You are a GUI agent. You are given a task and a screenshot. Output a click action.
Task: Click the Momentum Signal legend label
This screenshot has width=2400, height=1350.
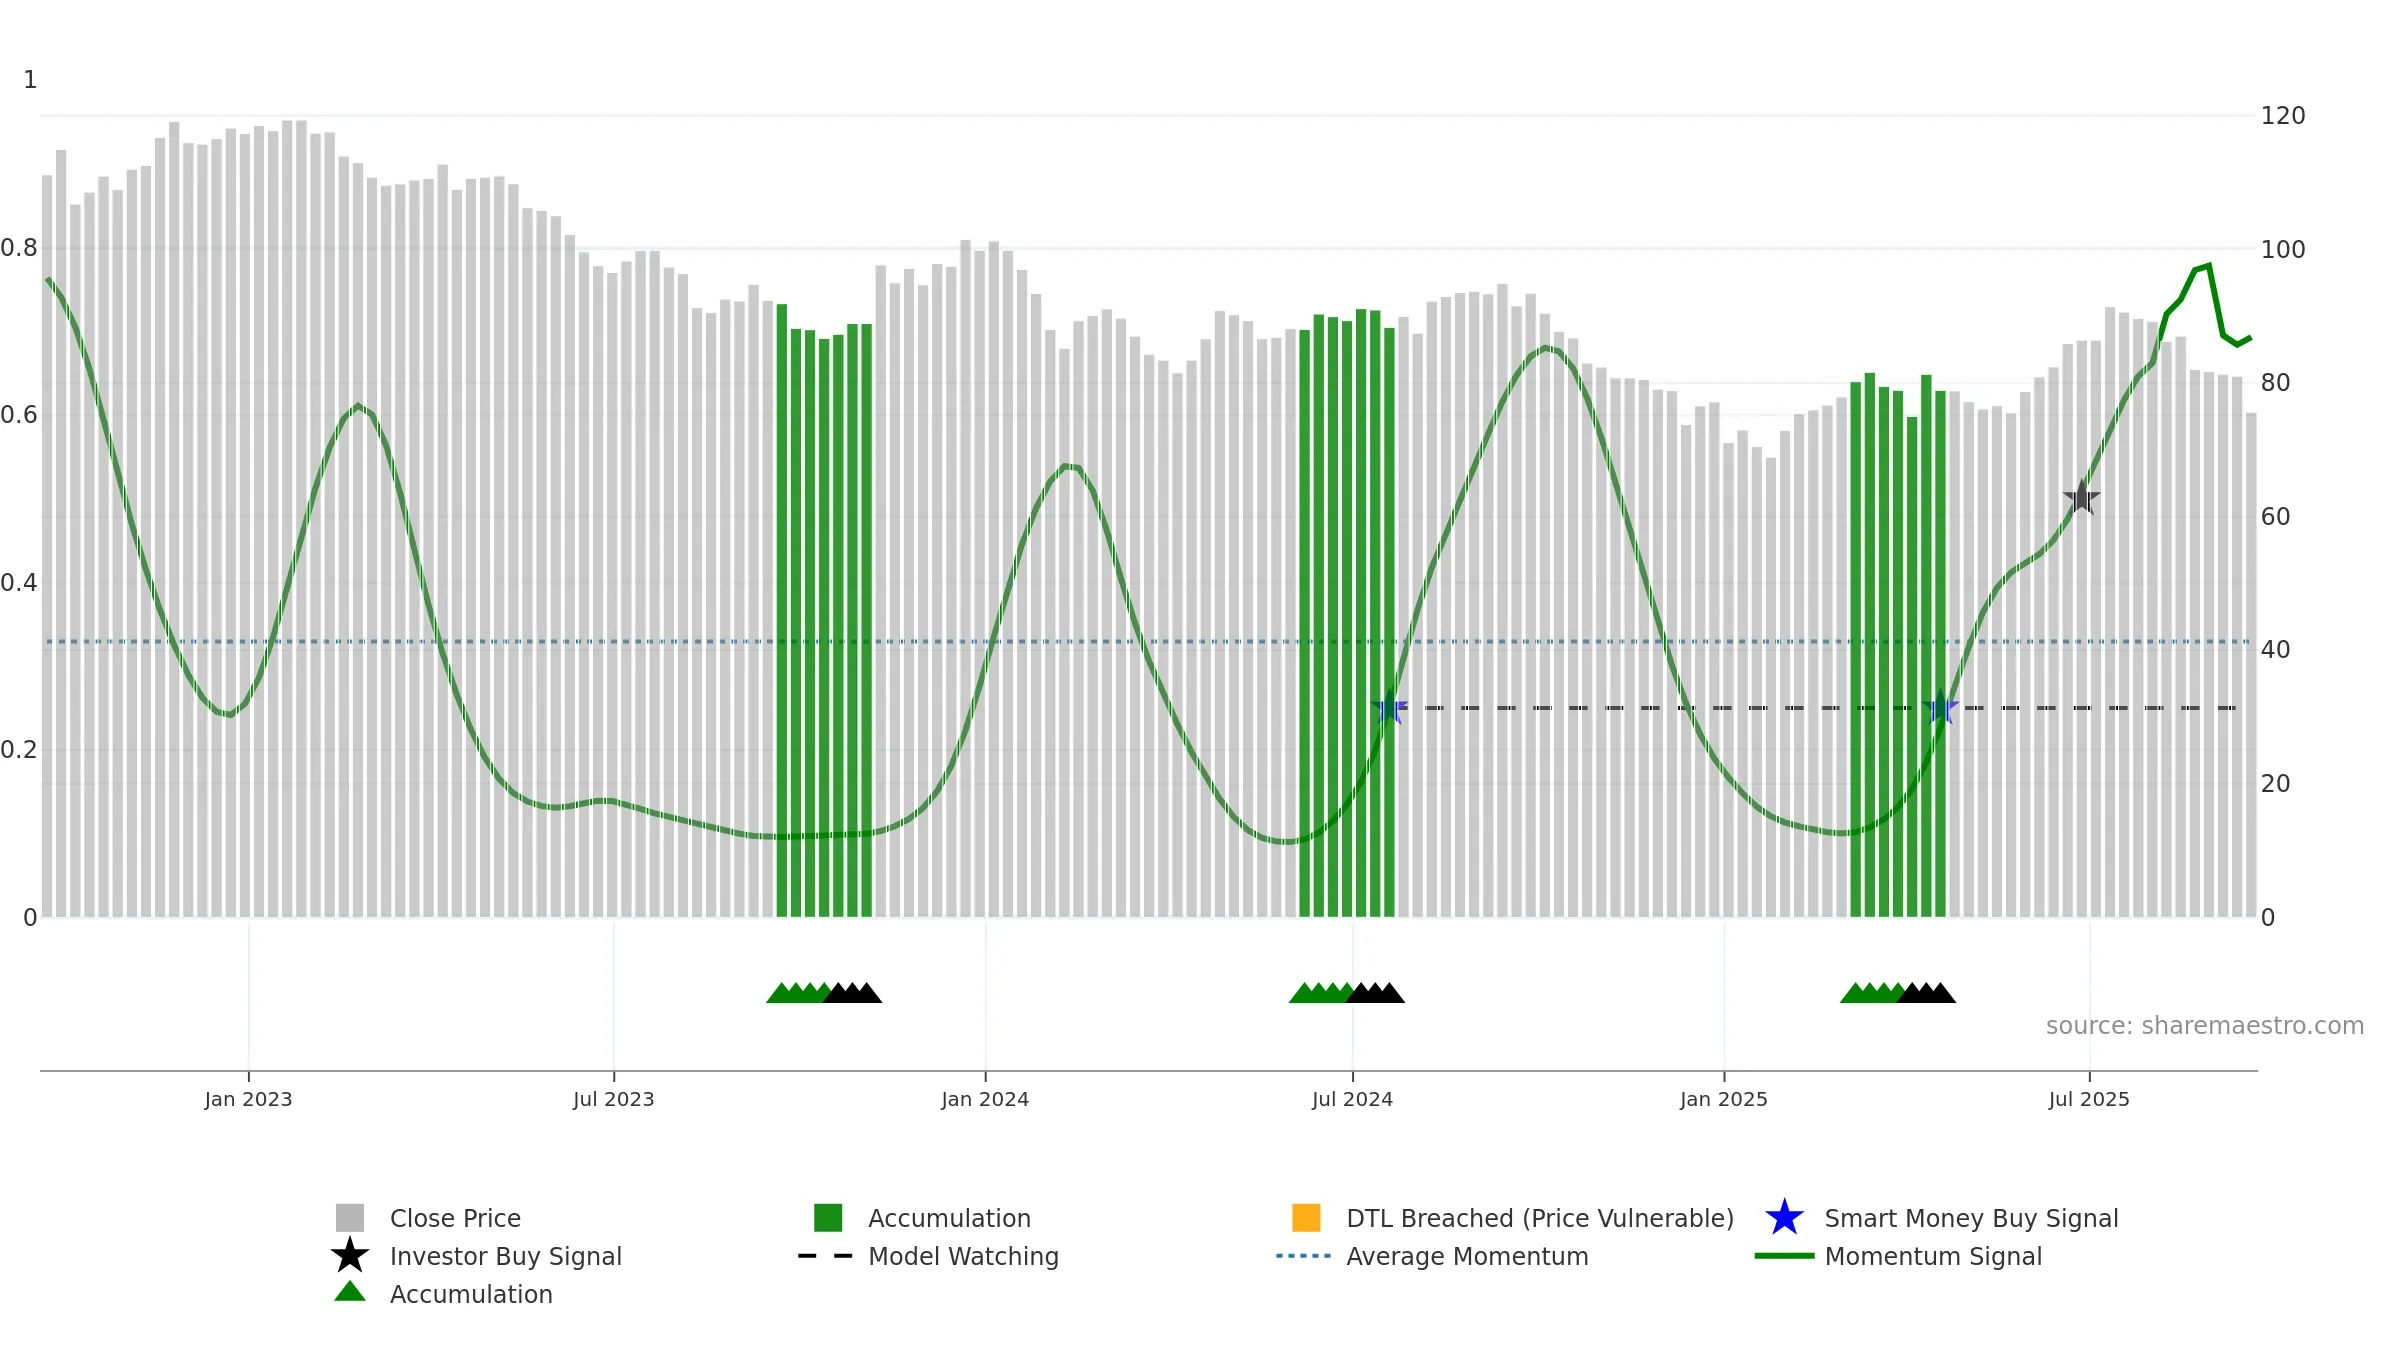(1933, 1256)
